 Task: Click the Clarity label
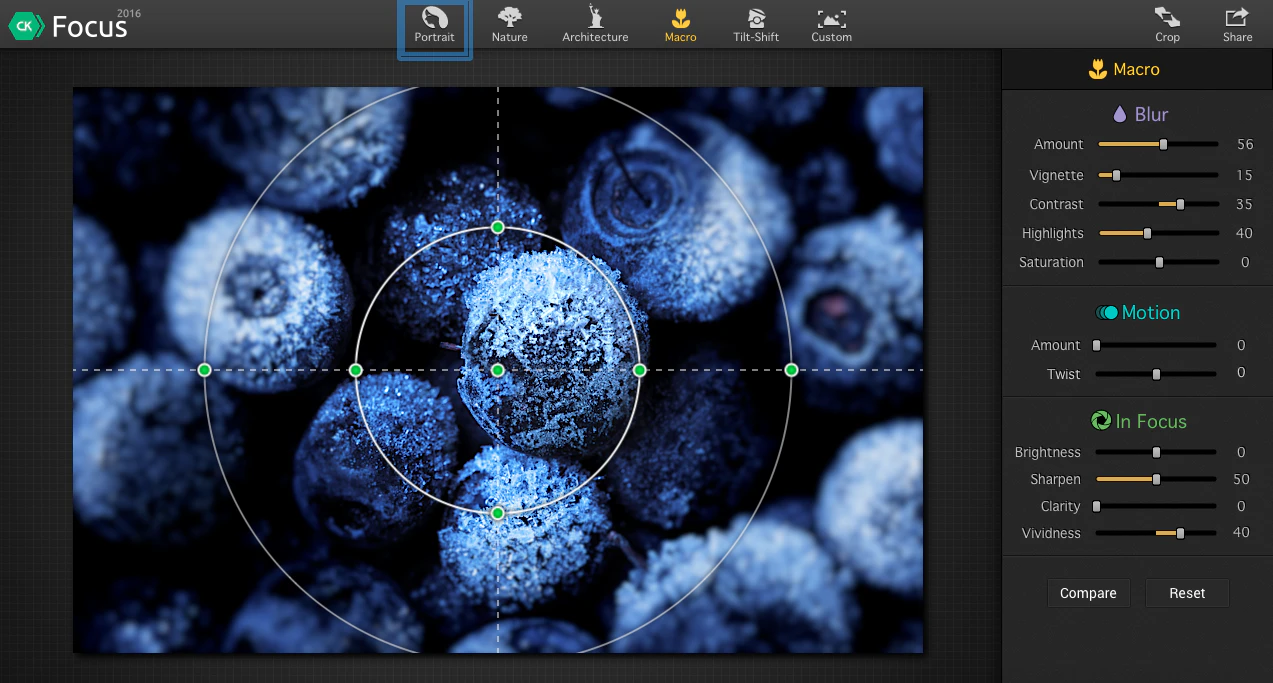[x=1060, y=506]
